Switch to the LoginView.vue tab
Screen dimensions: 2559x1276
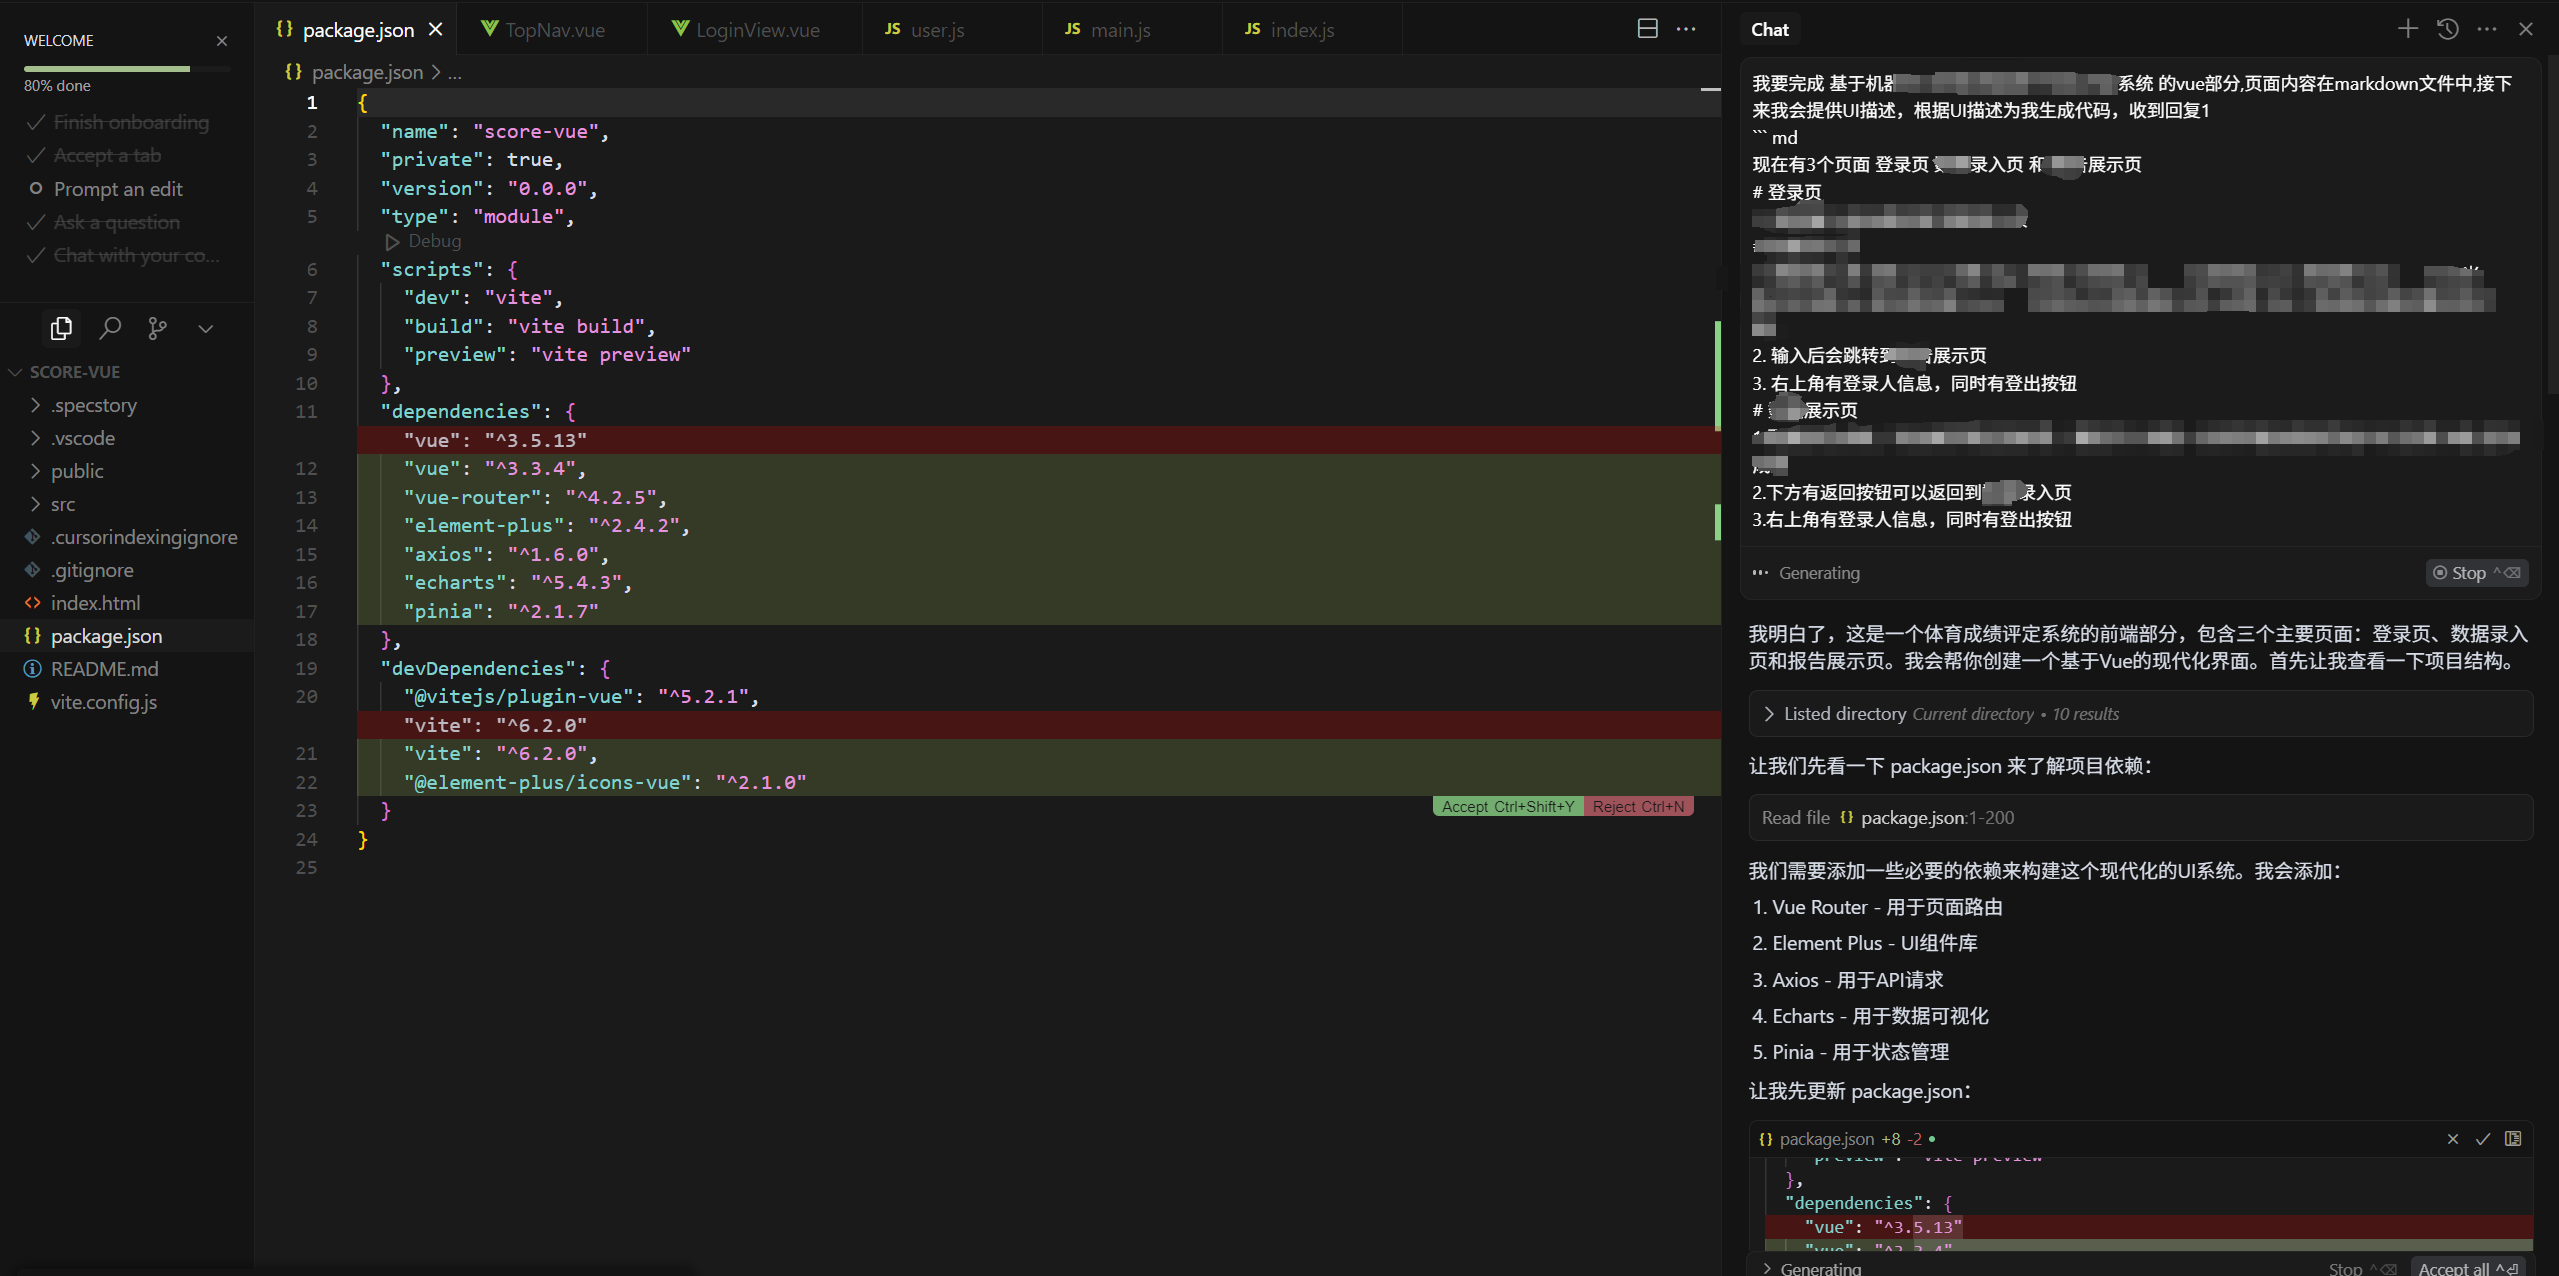click(756, 30)
